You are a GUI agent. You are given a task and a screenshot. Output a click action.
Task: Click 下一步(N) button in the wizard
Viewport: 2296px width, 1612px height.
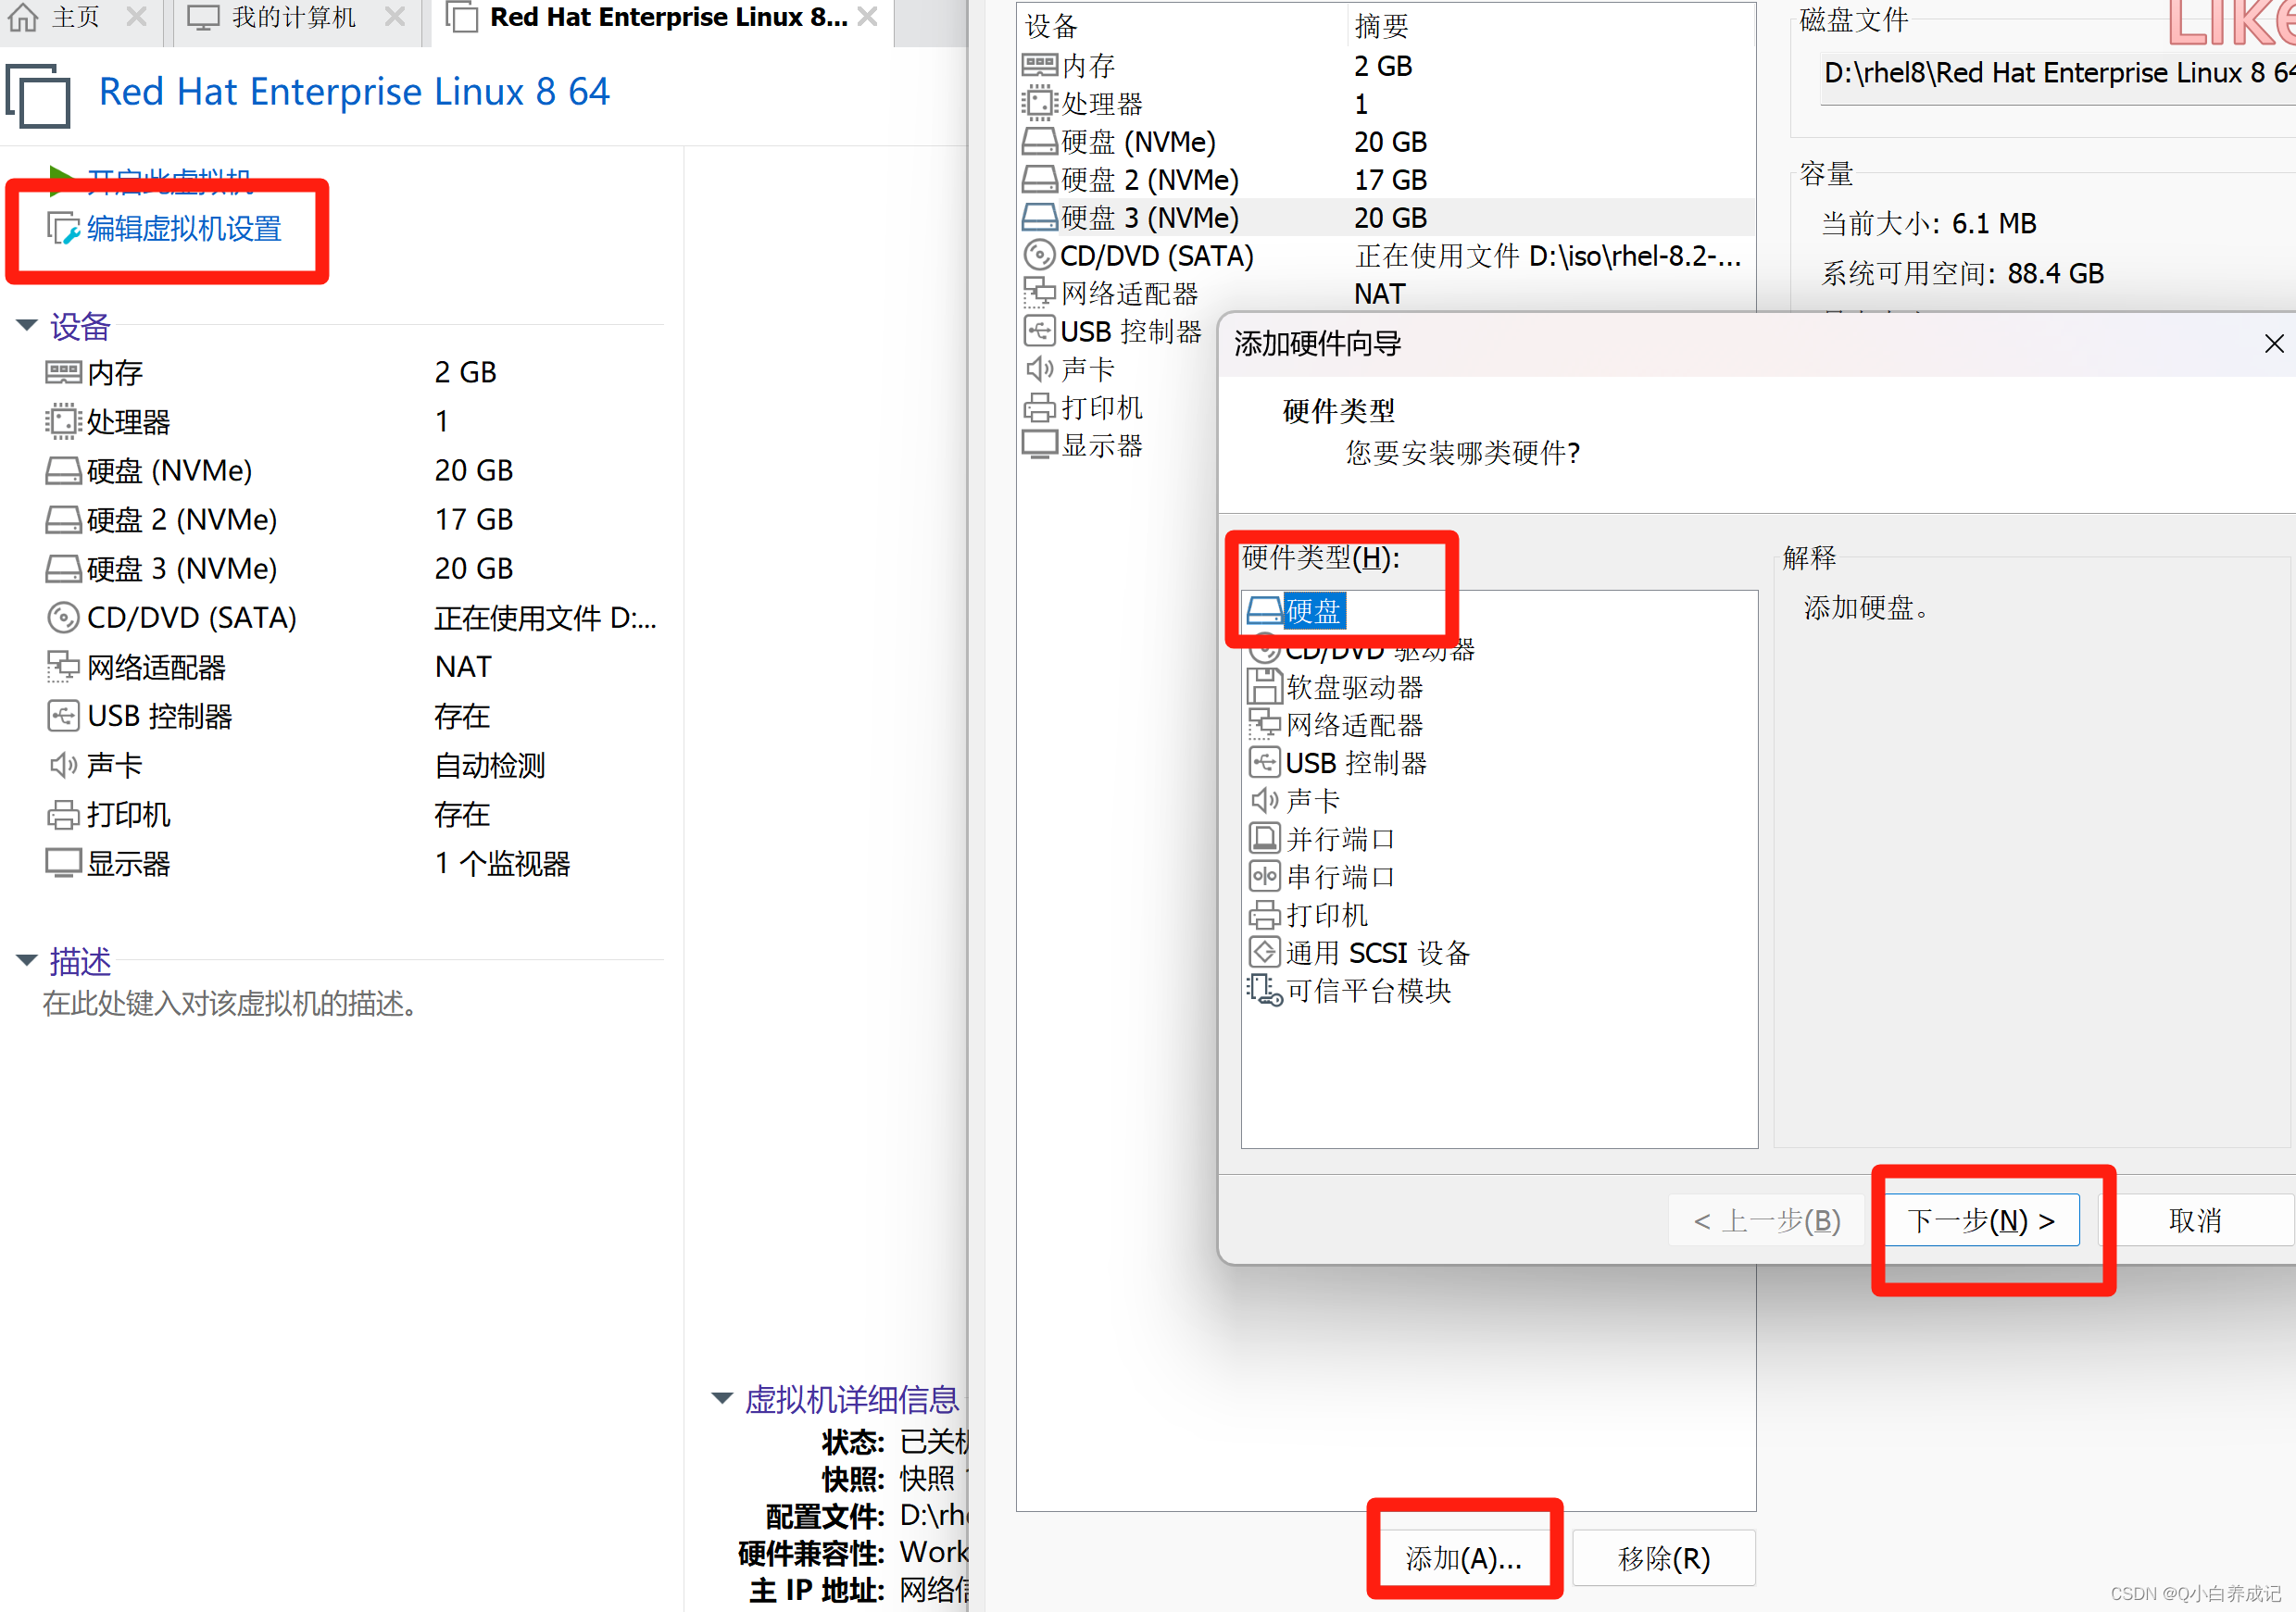(x=1980, y=1220)
